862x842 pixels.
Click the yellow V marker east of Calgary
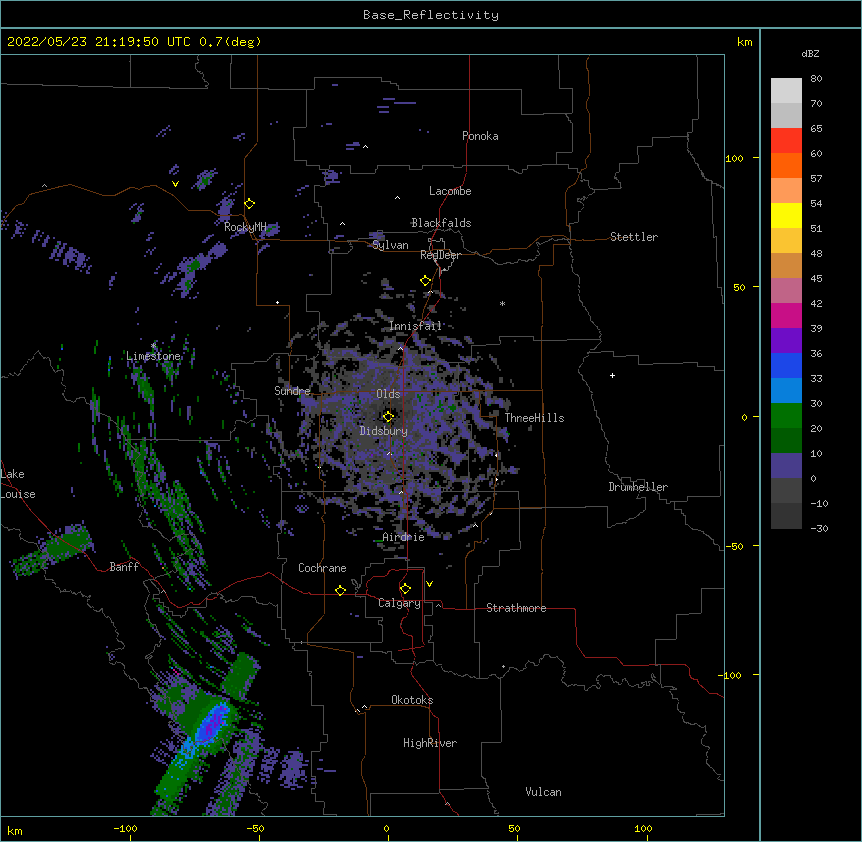(429, 584)
